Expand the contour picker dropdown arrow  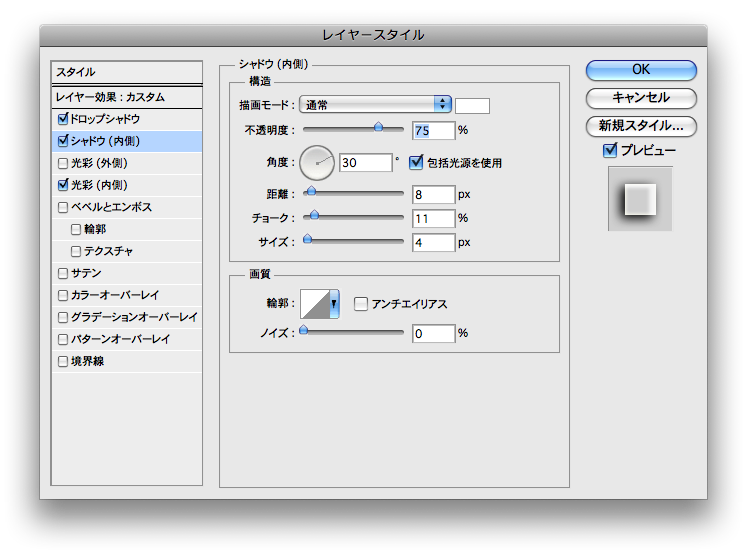pos(334,303)
